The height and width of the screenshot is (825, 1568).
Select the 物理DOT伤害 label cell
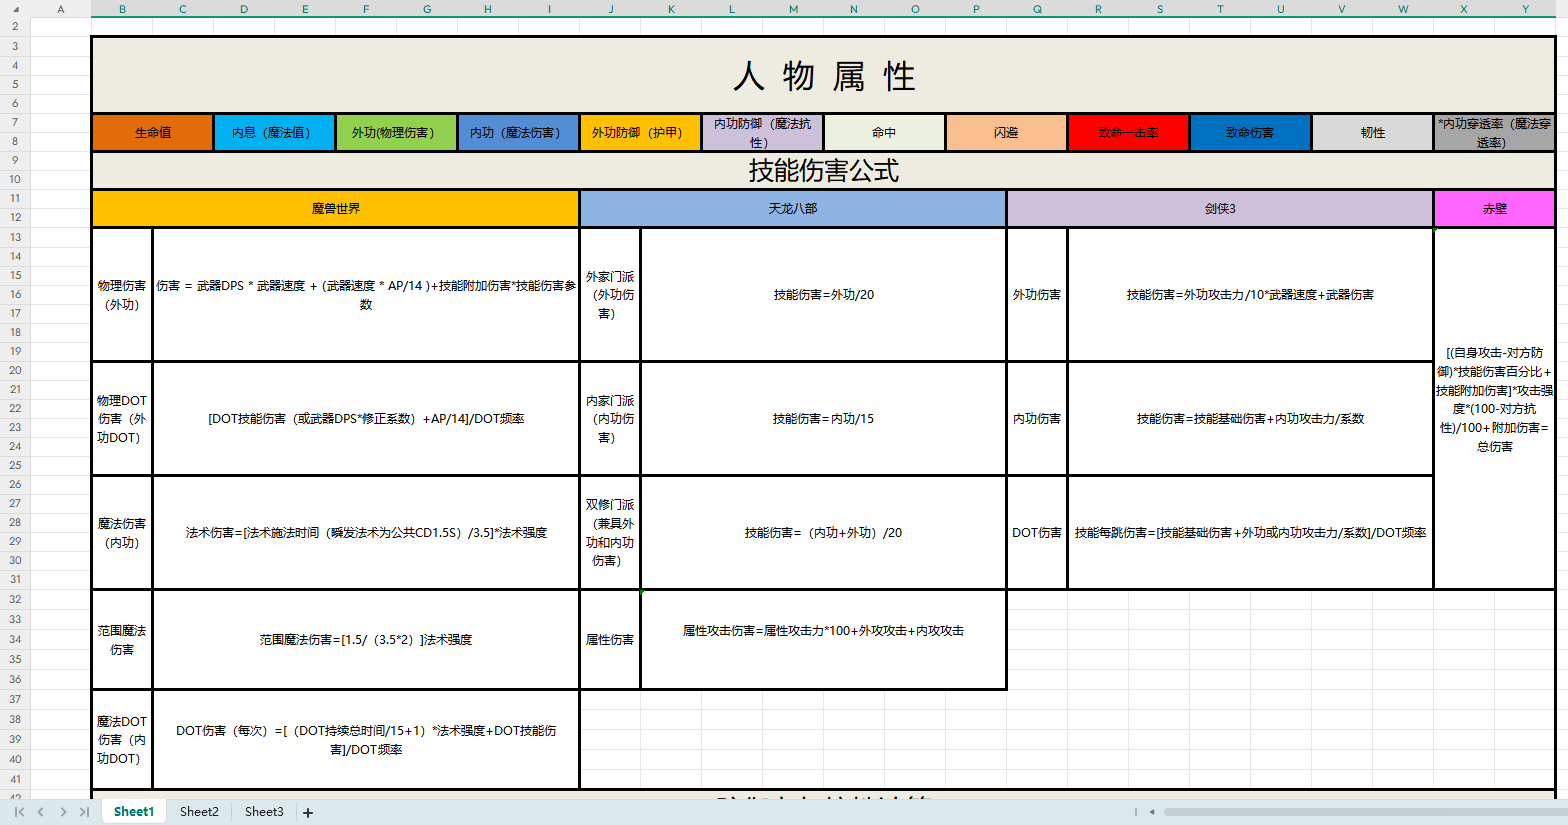pyautogui.click(x=122, y=418)
